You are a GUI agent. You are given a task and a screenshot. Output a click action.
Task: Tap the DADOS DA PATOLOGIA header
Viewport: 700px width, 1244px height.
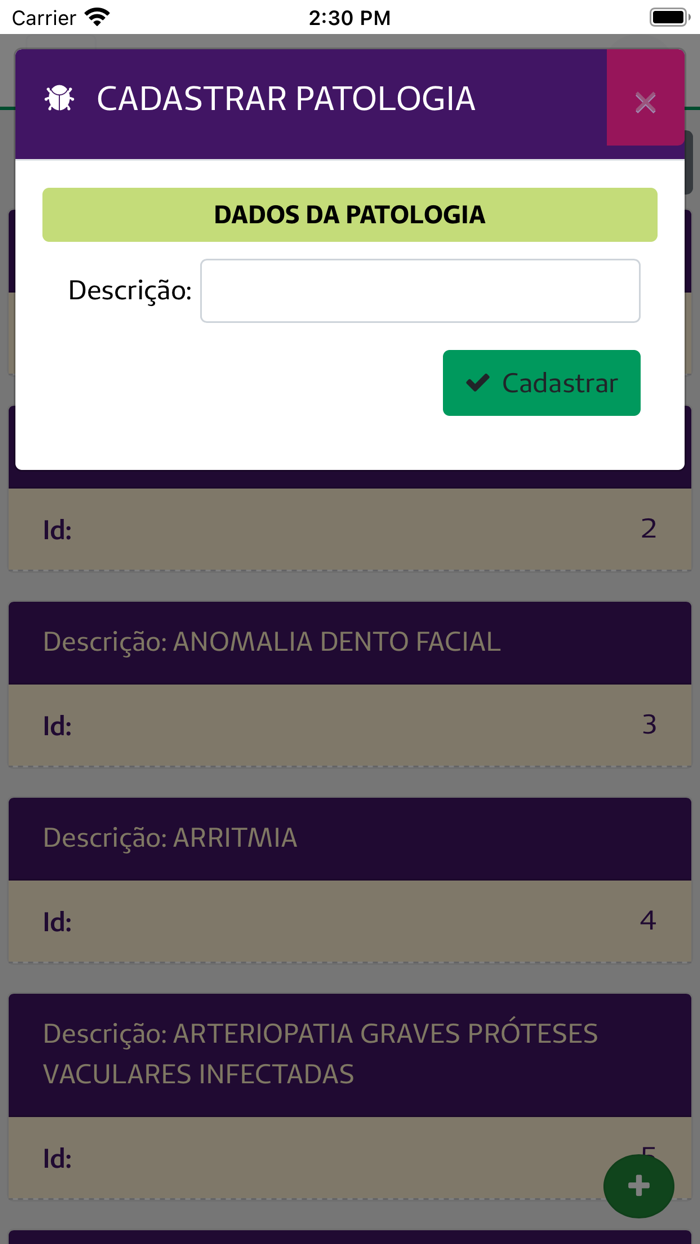(x=349, y=214)
